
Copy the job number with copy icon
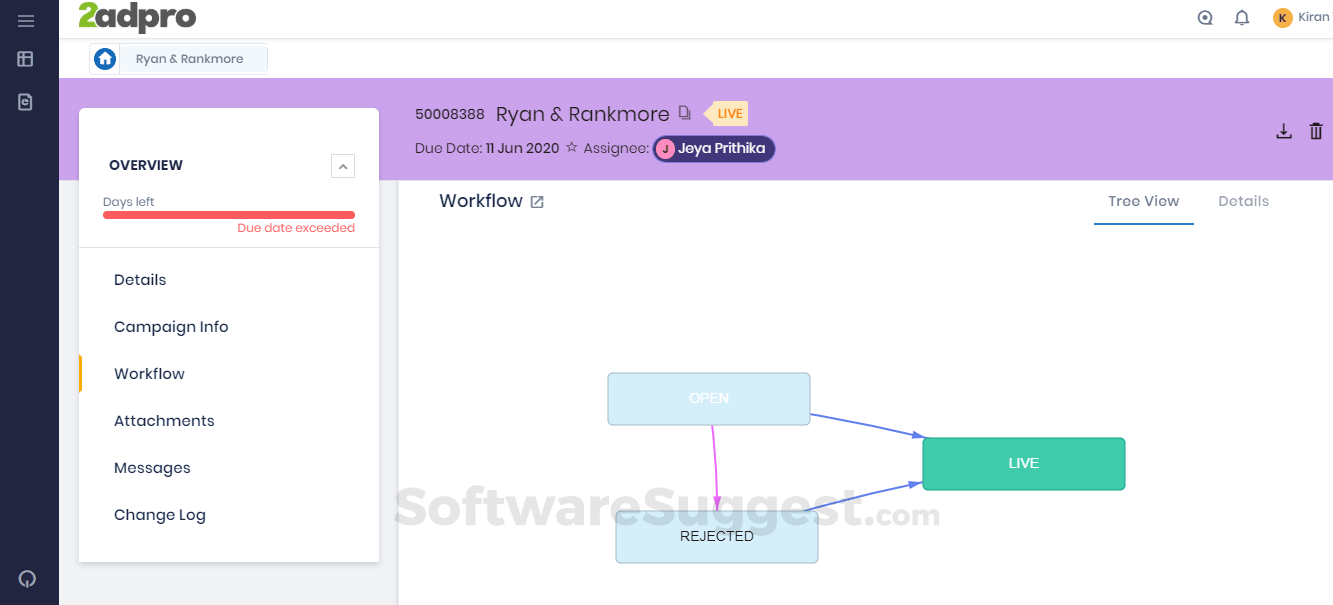(x=685, y=113)
